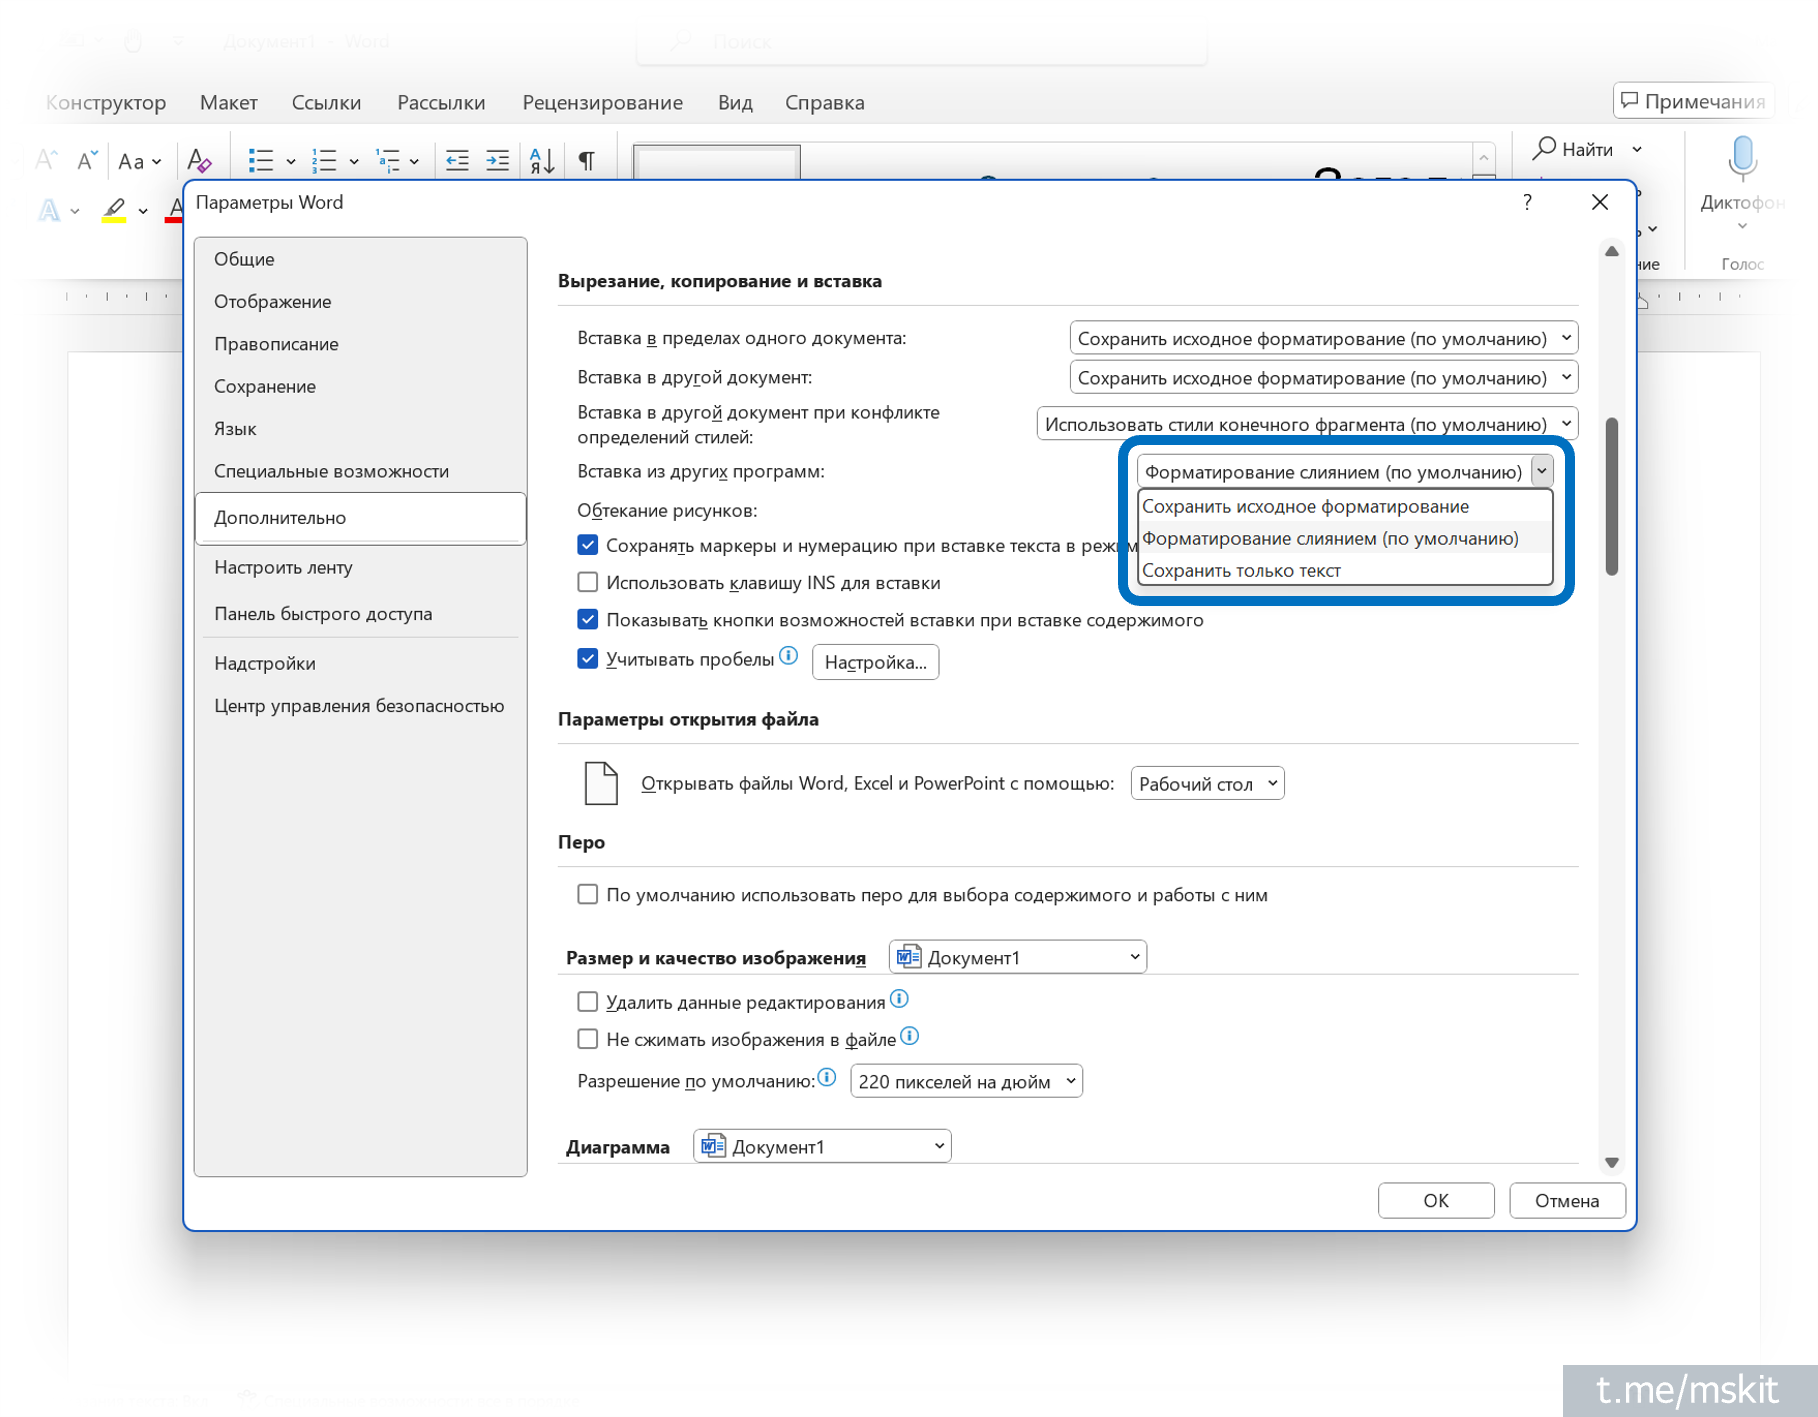Open Рабочий стол file opening dropdown
Screen dimensions: 1818x1417
point(1207,783)
